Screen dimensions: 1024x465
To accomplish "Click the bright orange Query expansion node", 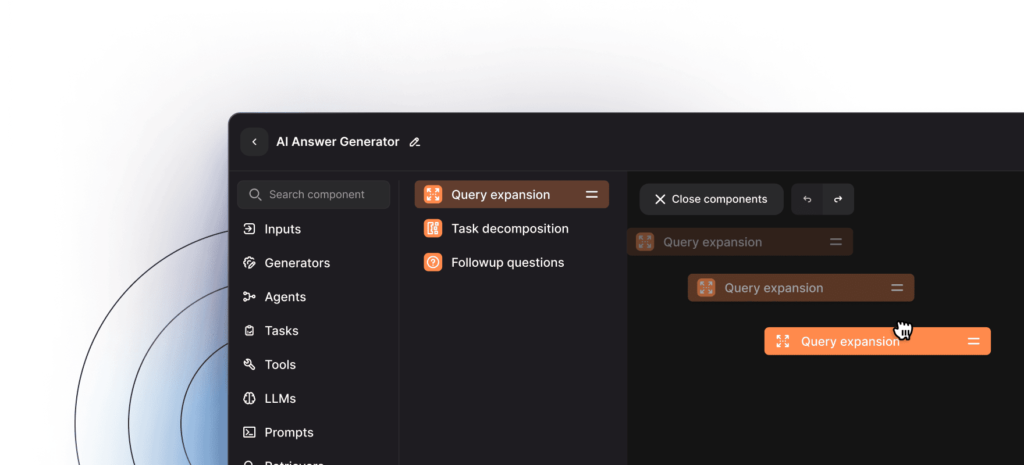I will [878, 342].
